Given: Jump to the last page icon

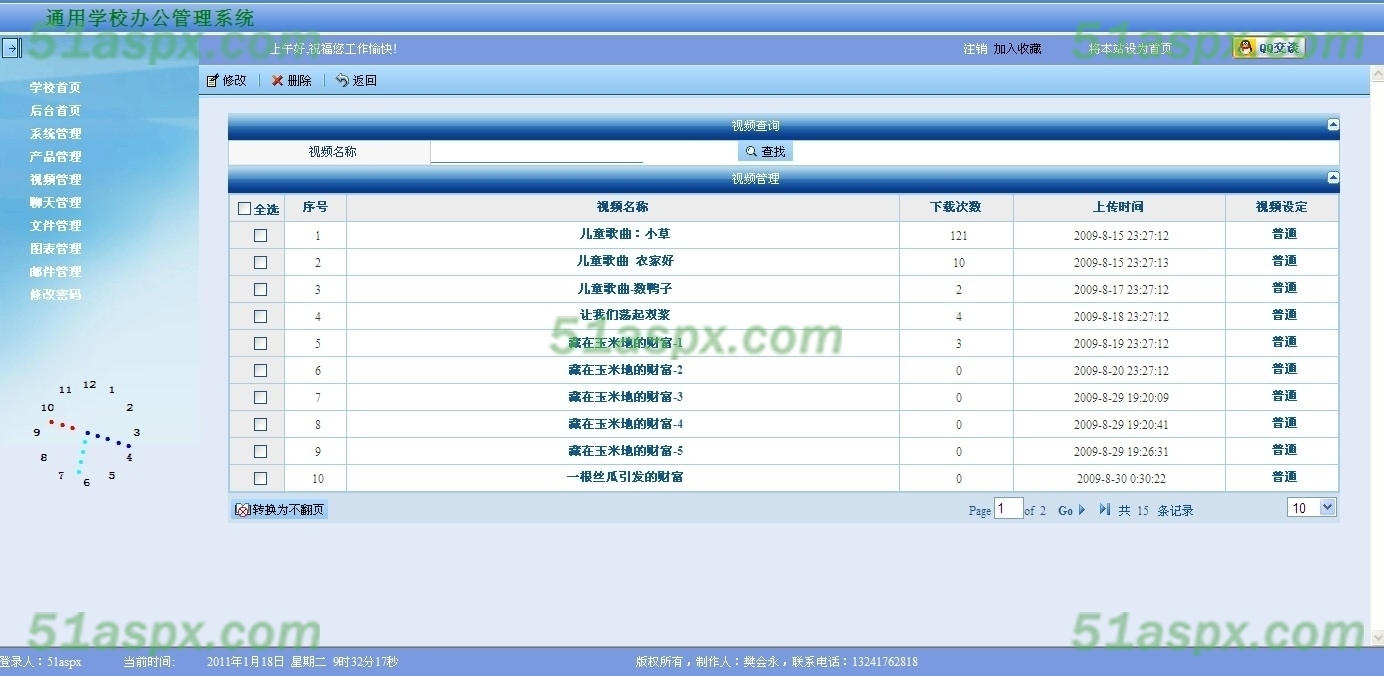Looking at the screenshot, I should click(1105, 510).
